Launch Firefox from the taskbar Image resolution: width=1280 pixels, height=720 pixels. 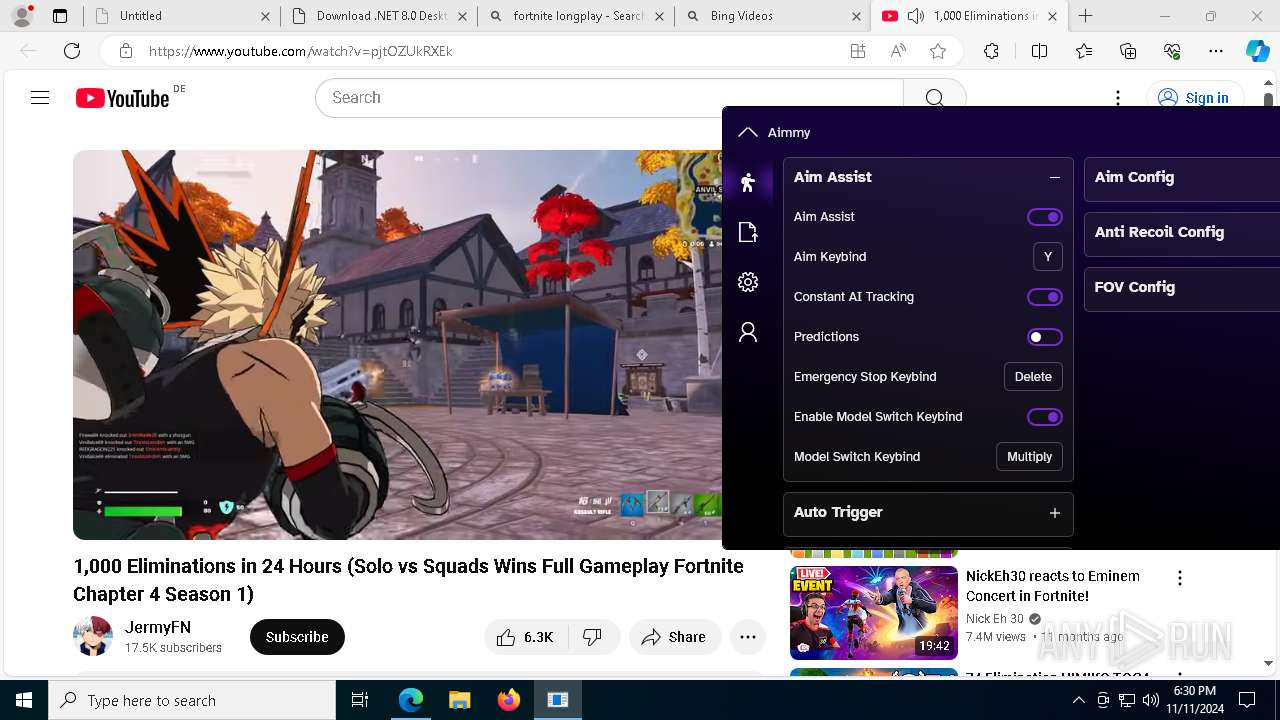(x=509, y=700)
